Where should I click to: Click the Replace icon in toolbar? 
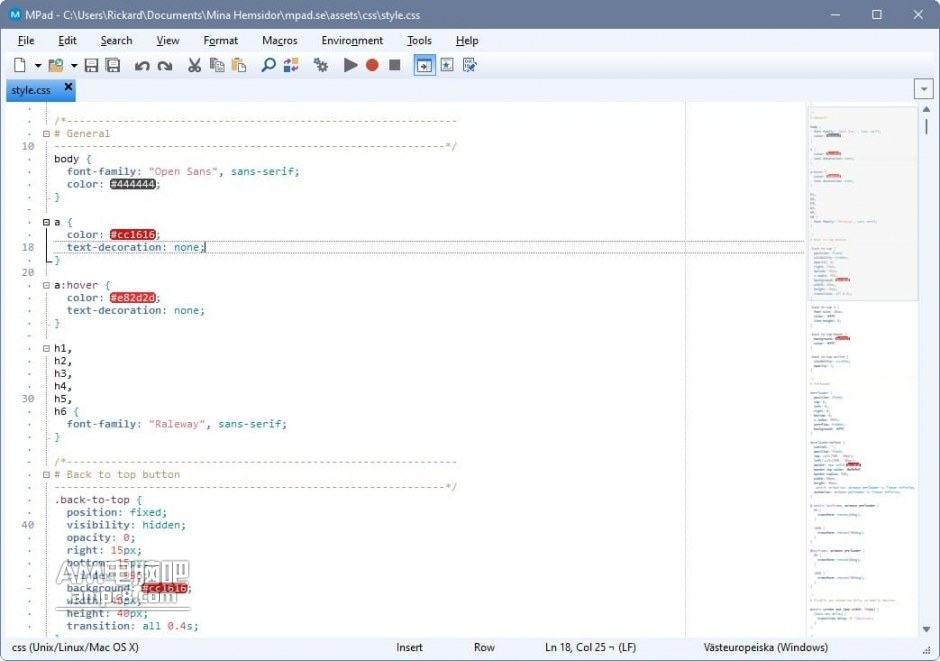(291, 65)
